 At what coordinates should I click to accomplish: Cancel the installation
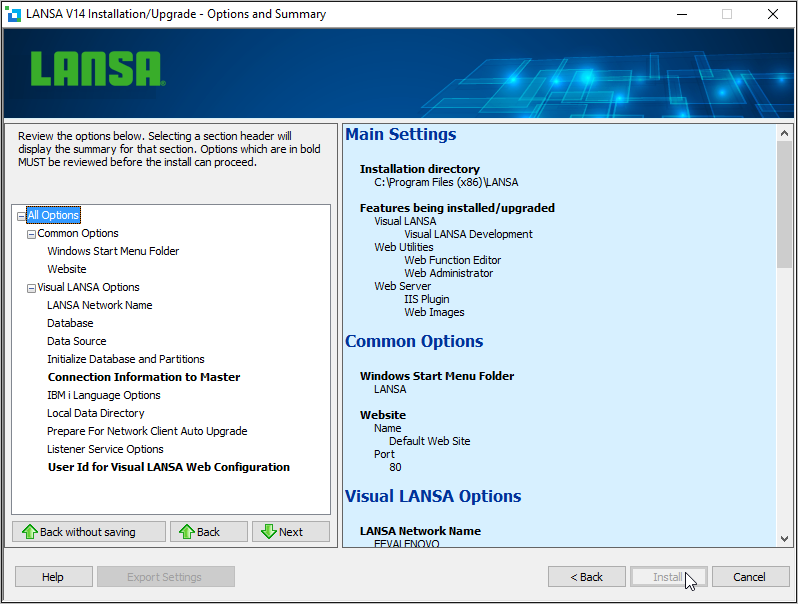tap(750, 577)
